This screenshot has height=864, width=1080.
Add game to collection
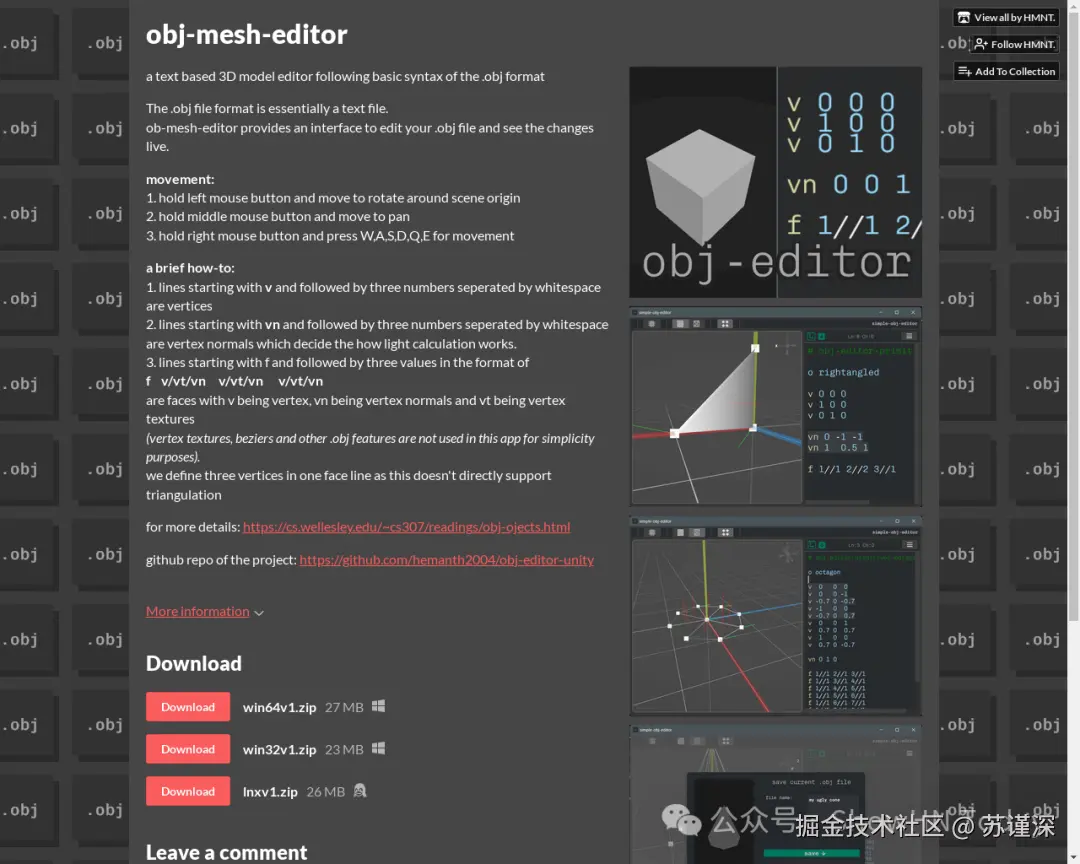point(1006,71)
